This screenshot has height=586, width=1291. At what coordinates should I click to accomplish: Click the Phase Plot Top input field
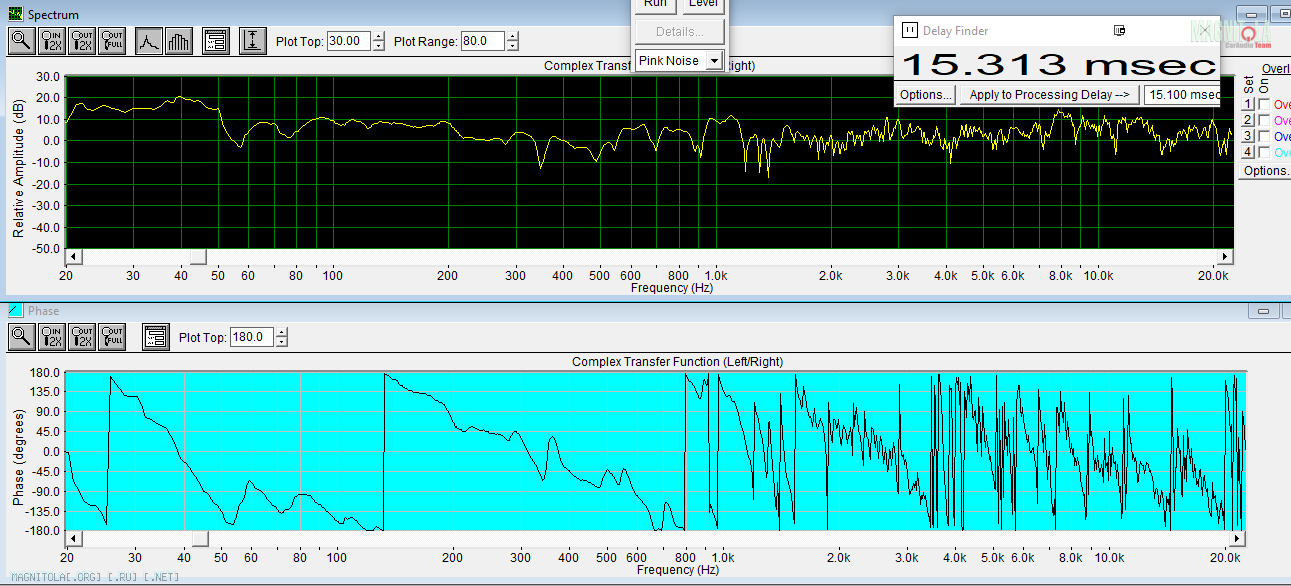click(252, 337)
